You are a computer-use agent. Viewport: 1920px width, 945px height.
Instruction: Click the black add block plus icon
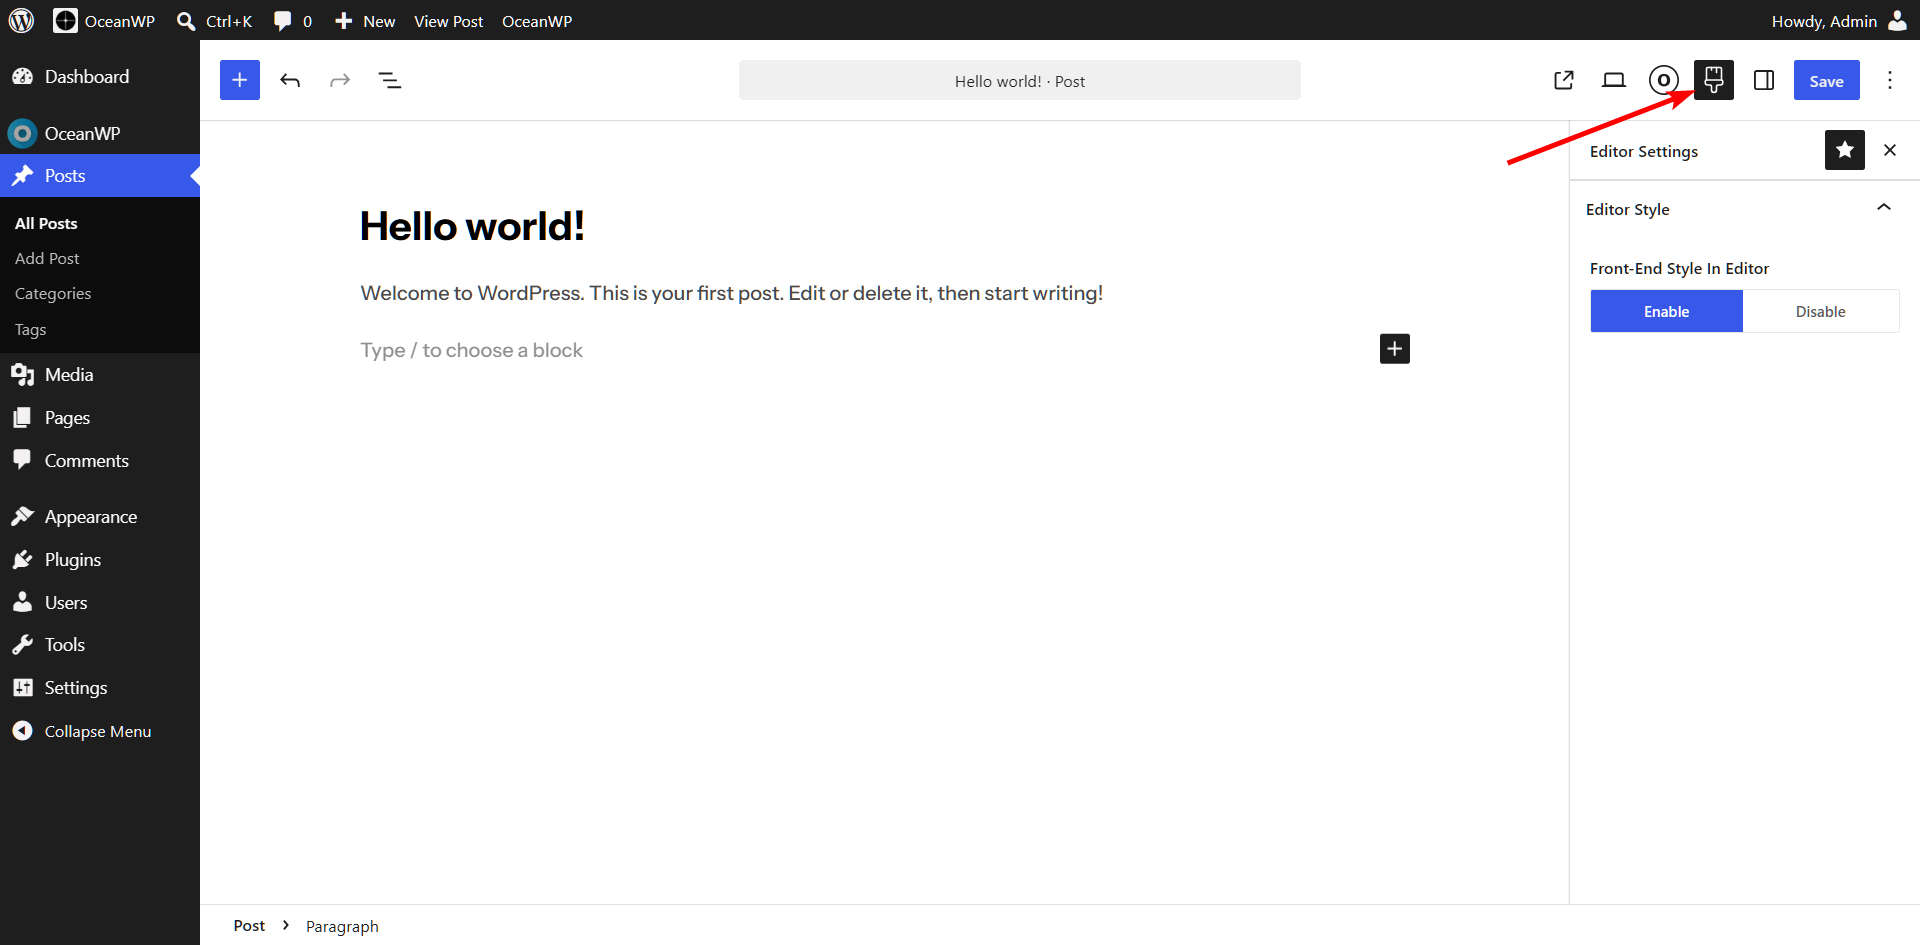pyautogui.click(x=1395, y=349)
